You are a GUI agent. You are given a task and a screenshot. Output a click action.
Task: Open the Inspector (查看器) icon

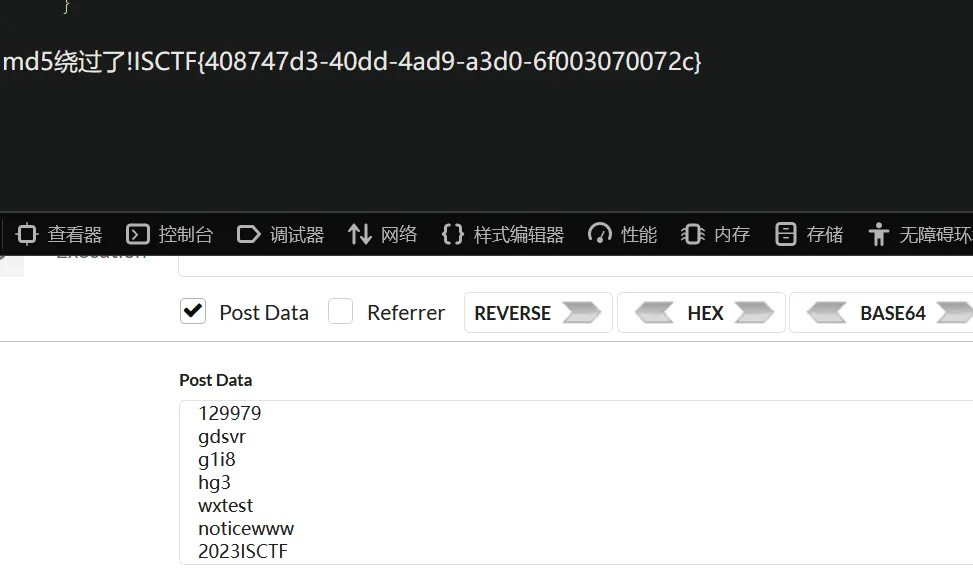click(27, 235)
